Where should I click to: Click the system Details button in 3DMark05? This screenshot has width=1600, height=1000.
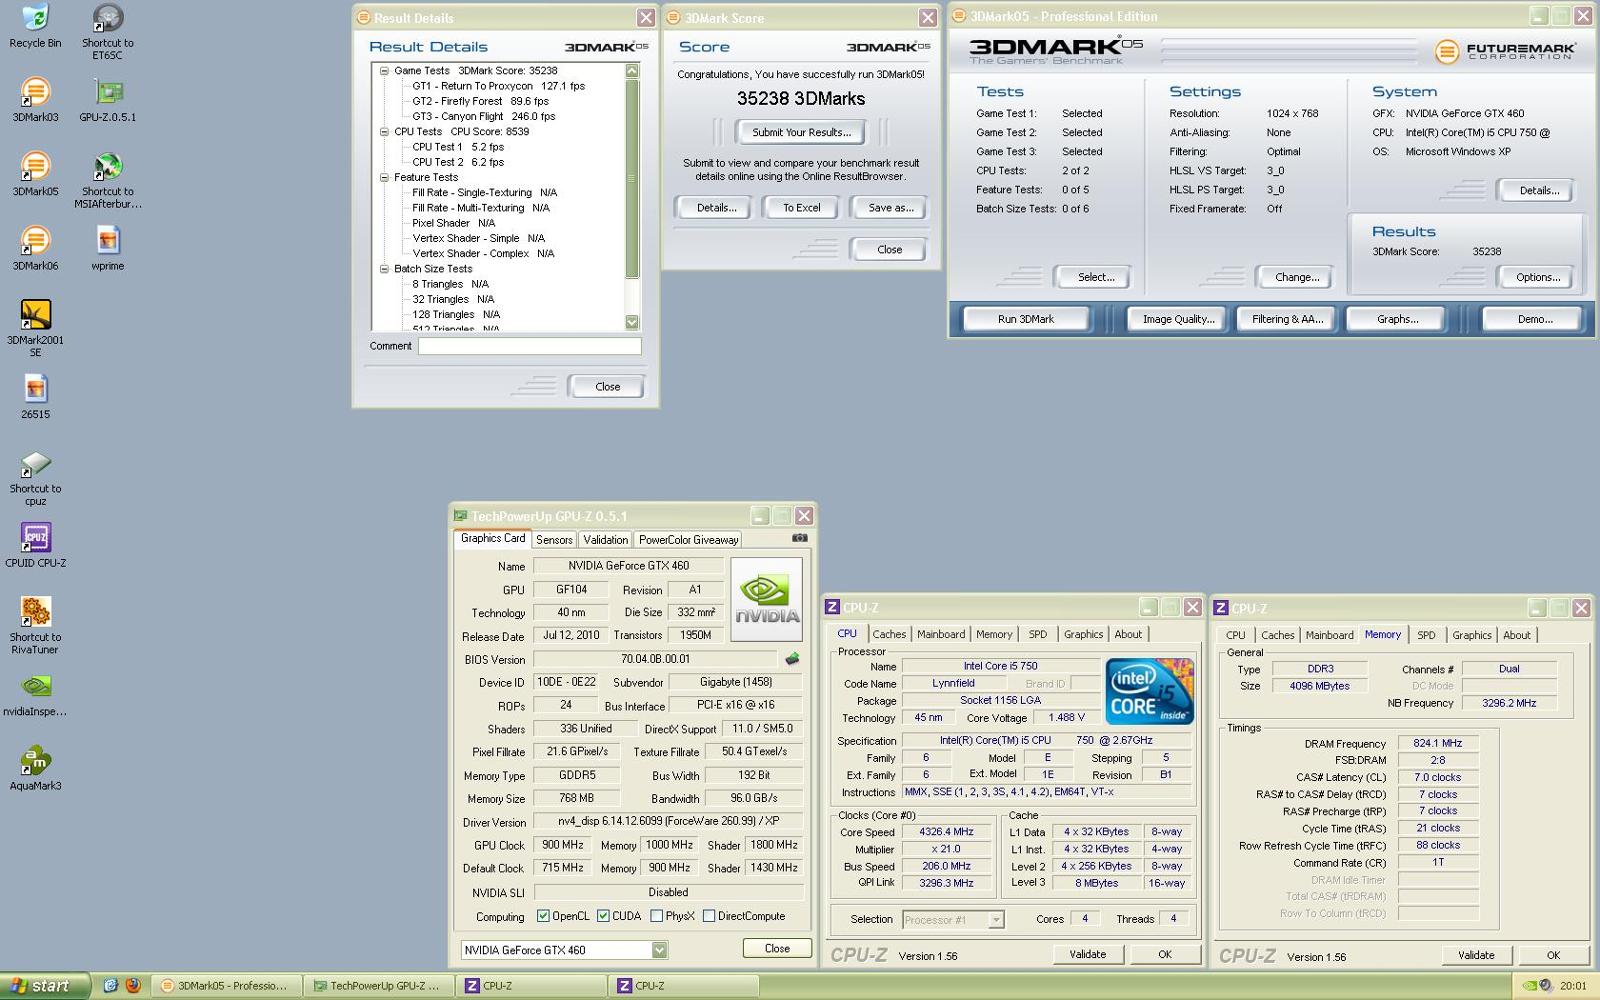1538,190
